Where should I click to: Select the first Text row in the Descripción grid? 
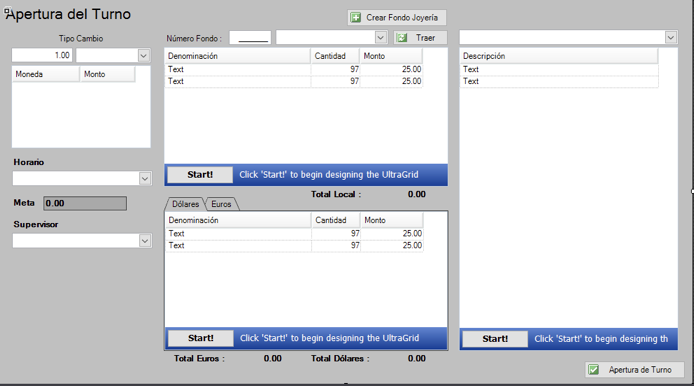(x=559, y=69)
